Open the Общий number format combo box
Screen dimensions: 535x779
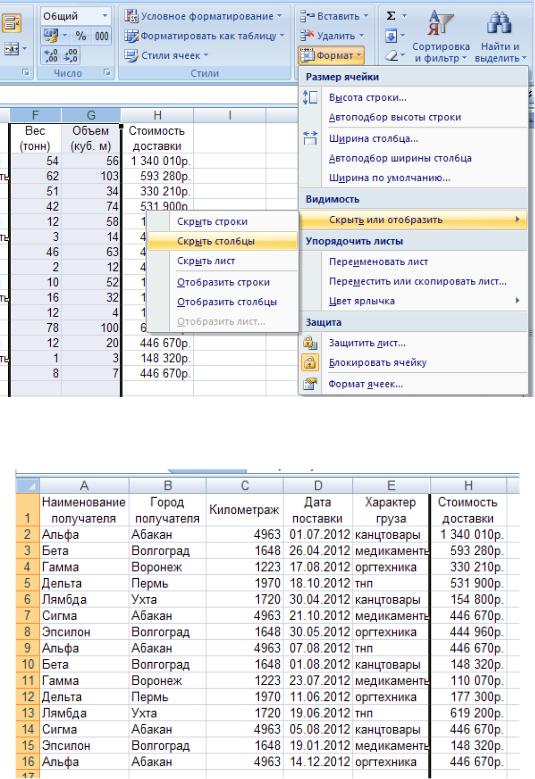point(76,16)
